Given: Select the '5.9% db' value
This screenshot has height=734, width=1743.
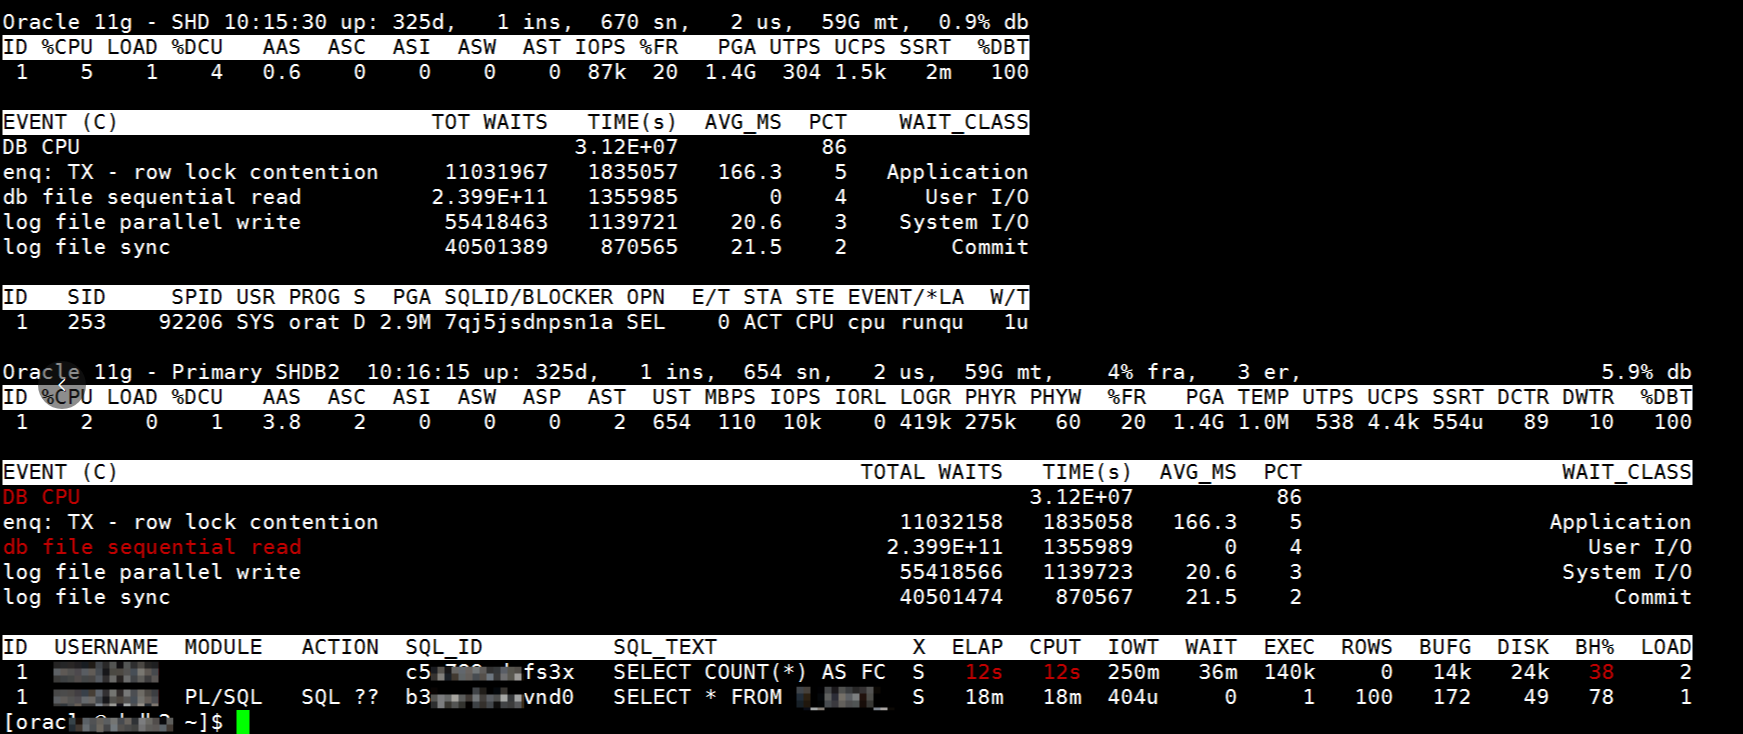Looking at the screenshot, I should [1646, 372].
